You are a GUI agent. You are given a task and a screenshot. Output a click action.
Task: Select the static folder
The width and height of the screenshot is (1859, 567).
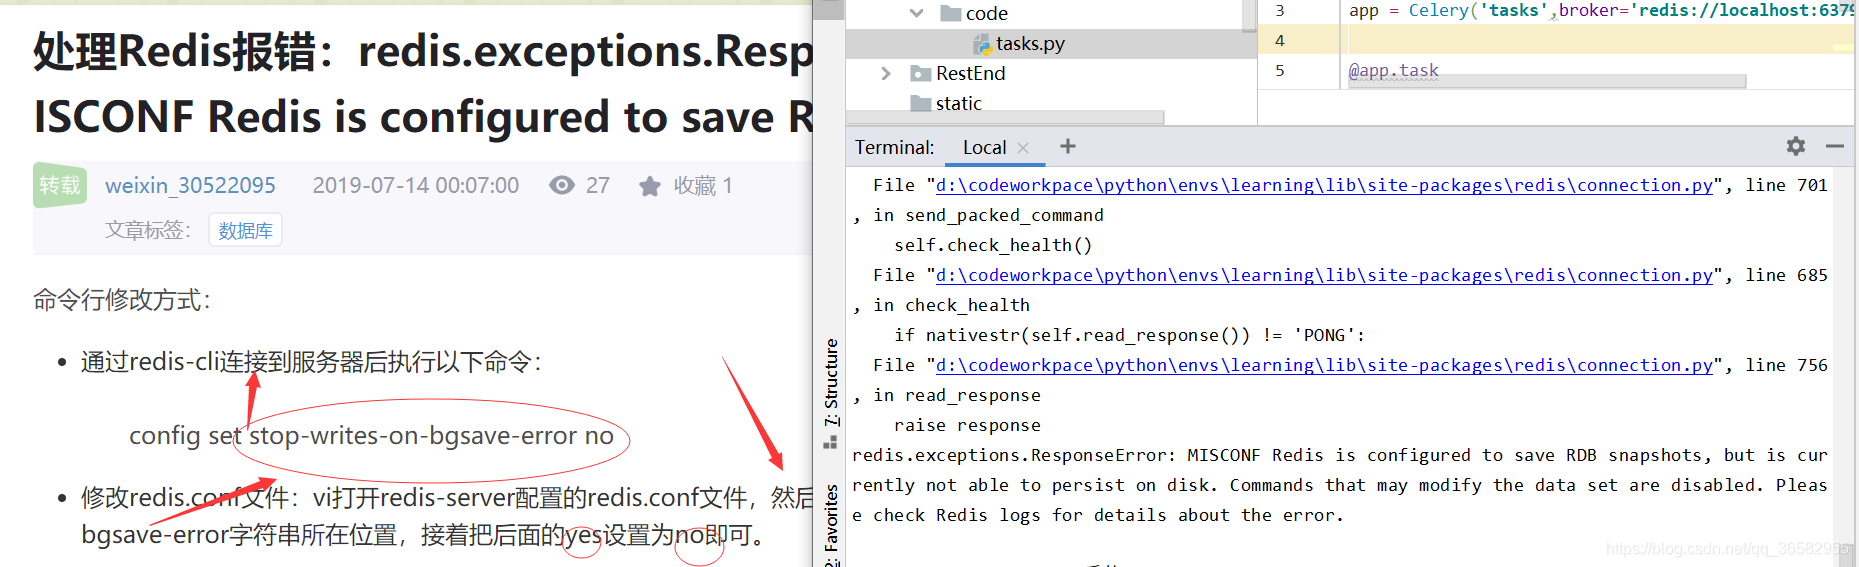(958, 104)
